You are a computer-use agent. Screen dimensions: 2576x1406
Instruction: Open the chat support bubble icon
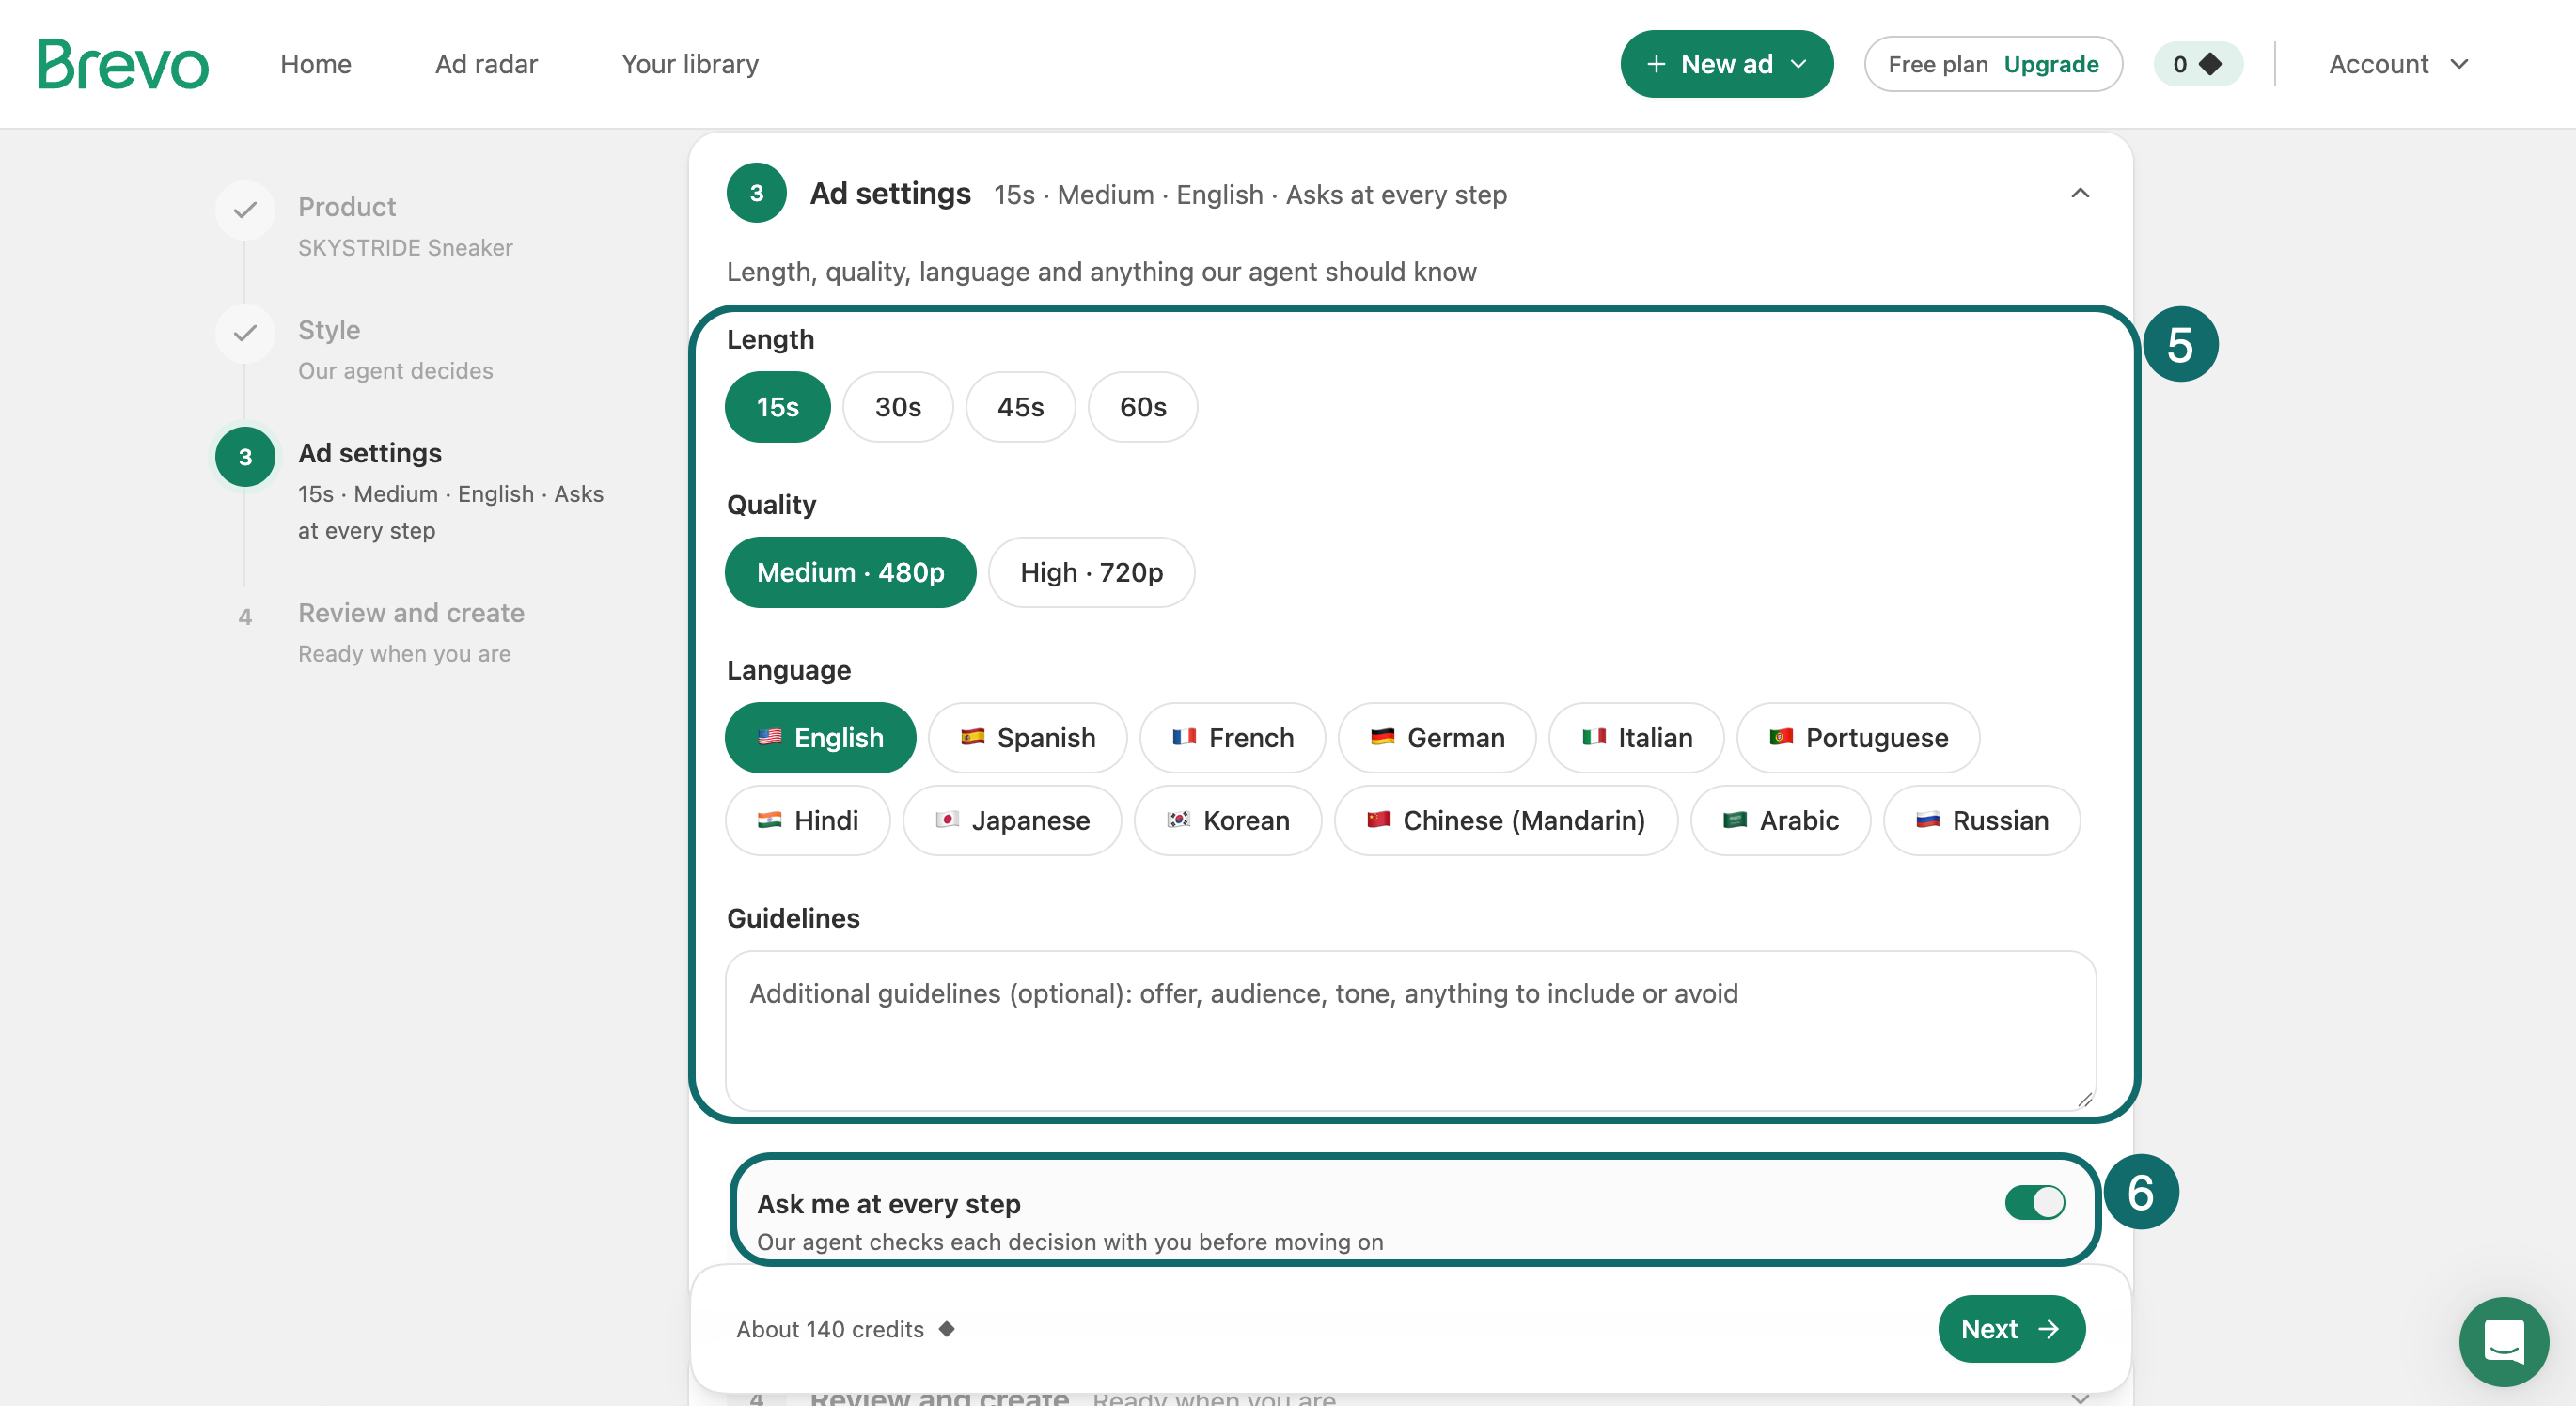click(x=2503, y=1341)
